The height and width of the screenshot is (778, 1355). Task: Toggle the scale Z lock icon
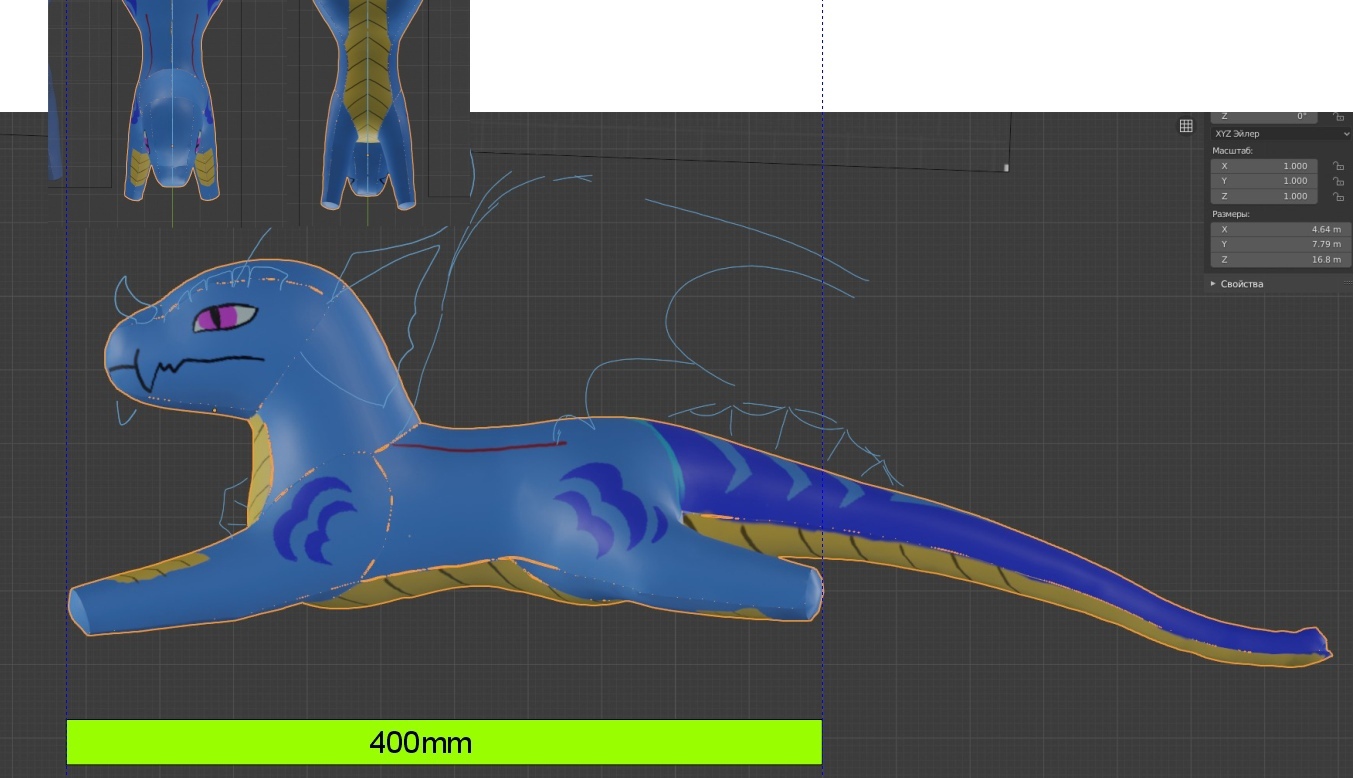click(x=1338, y=196)
